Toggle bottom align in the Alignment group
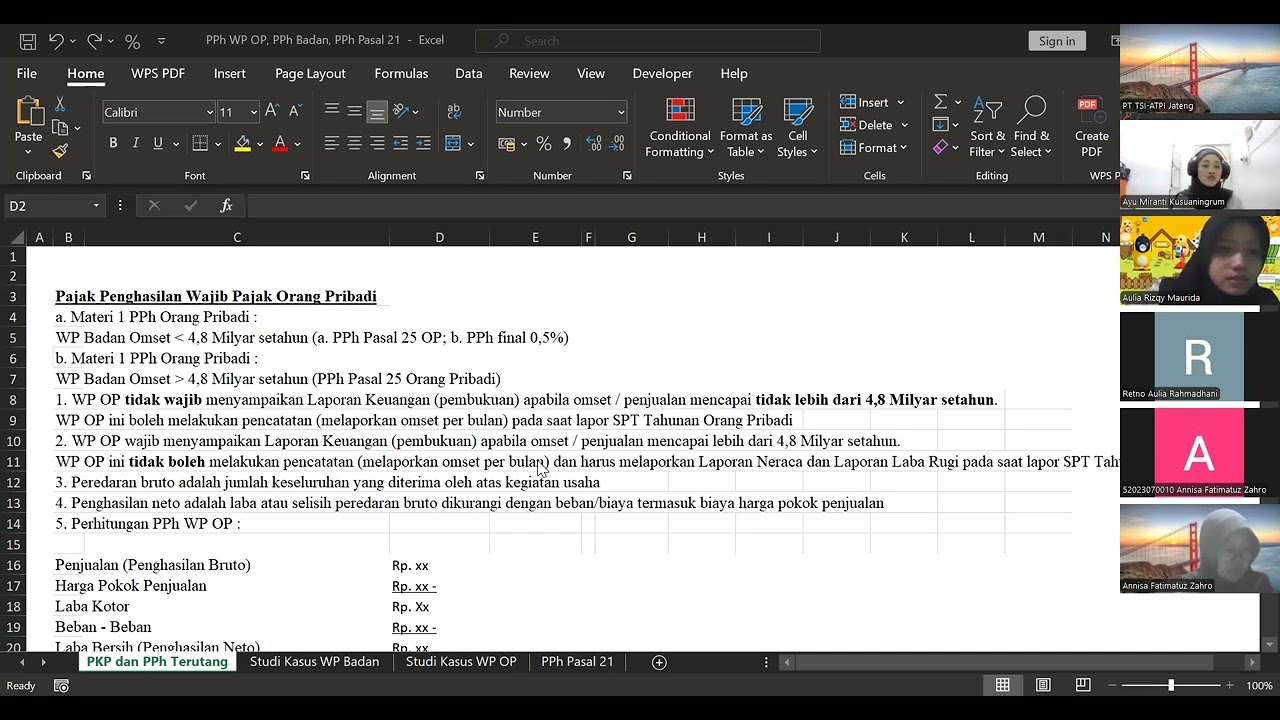Image resolution: width=1280 pixels, height=720 pixels. (x=377, y=111)
